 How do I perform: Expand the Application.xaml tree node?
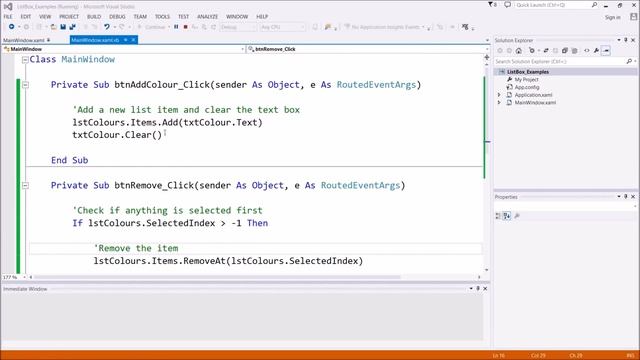tap(499, 95)
